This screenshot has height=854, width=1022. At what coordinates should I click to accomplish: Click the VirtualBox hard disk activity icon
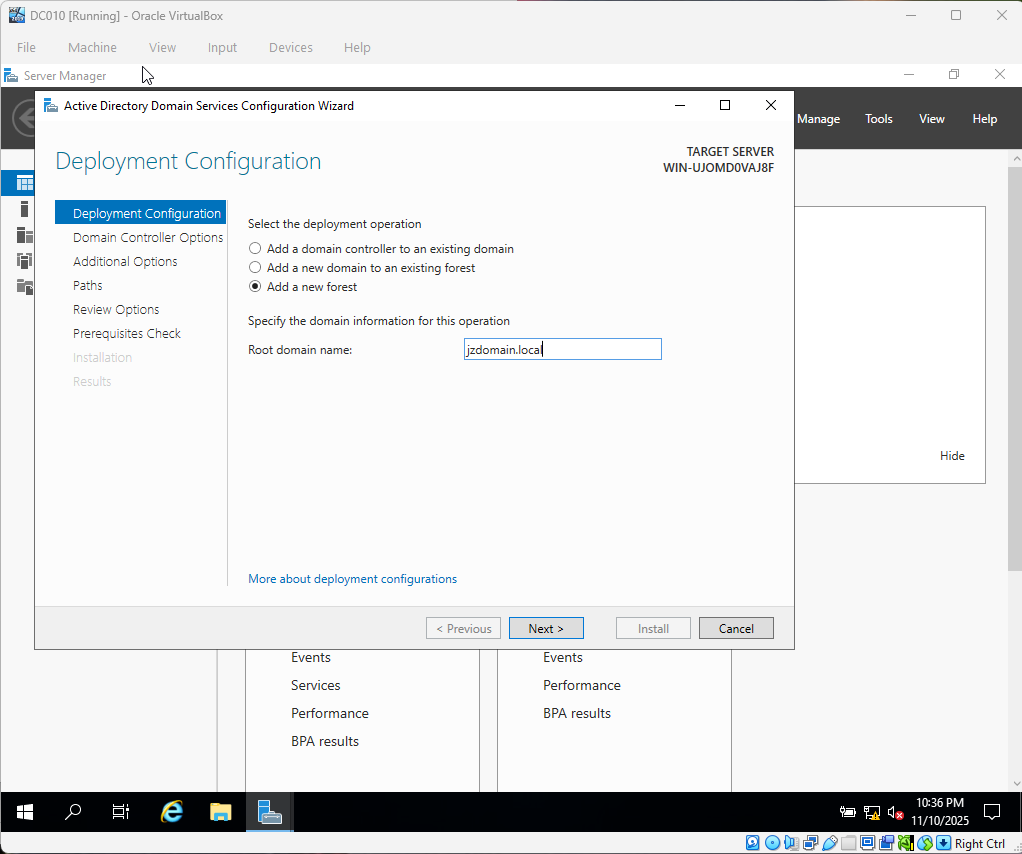tap(752, 843)
